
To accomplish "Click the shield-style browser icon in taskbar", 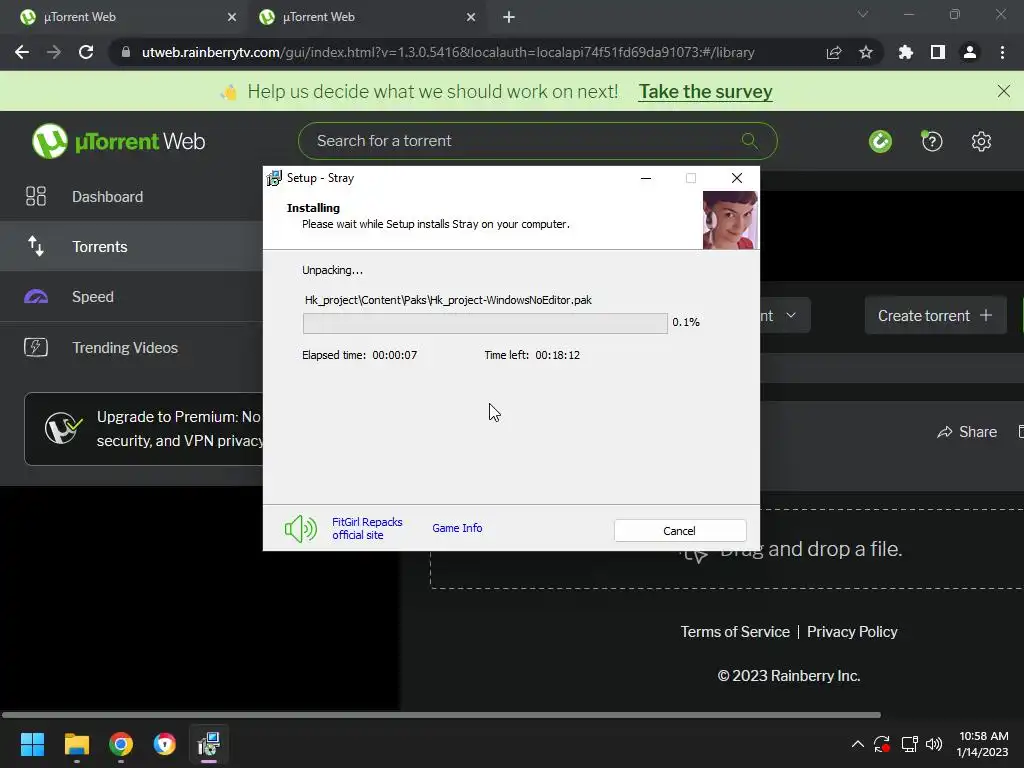I will click(x=165, y=744).
